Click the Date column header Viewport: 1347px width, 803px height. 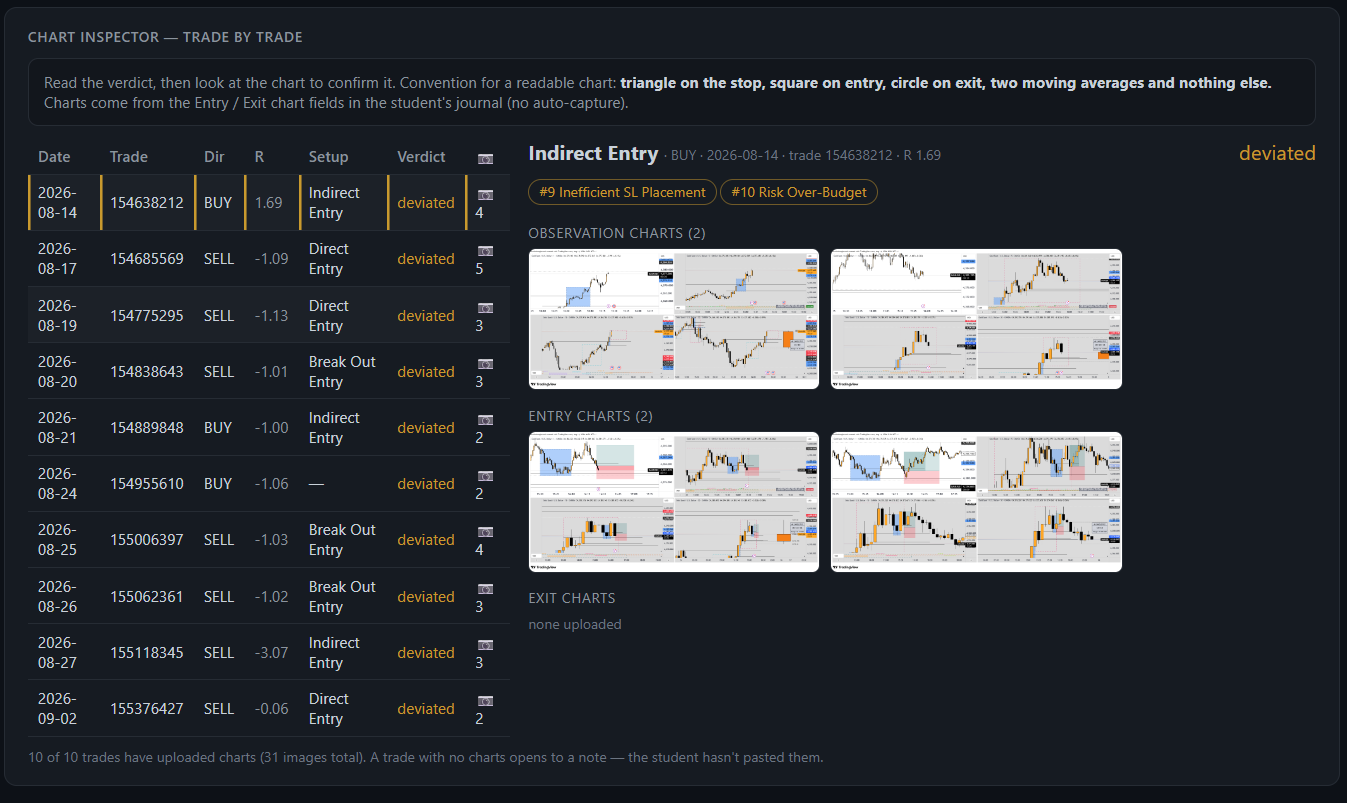(x=54, y=157)
